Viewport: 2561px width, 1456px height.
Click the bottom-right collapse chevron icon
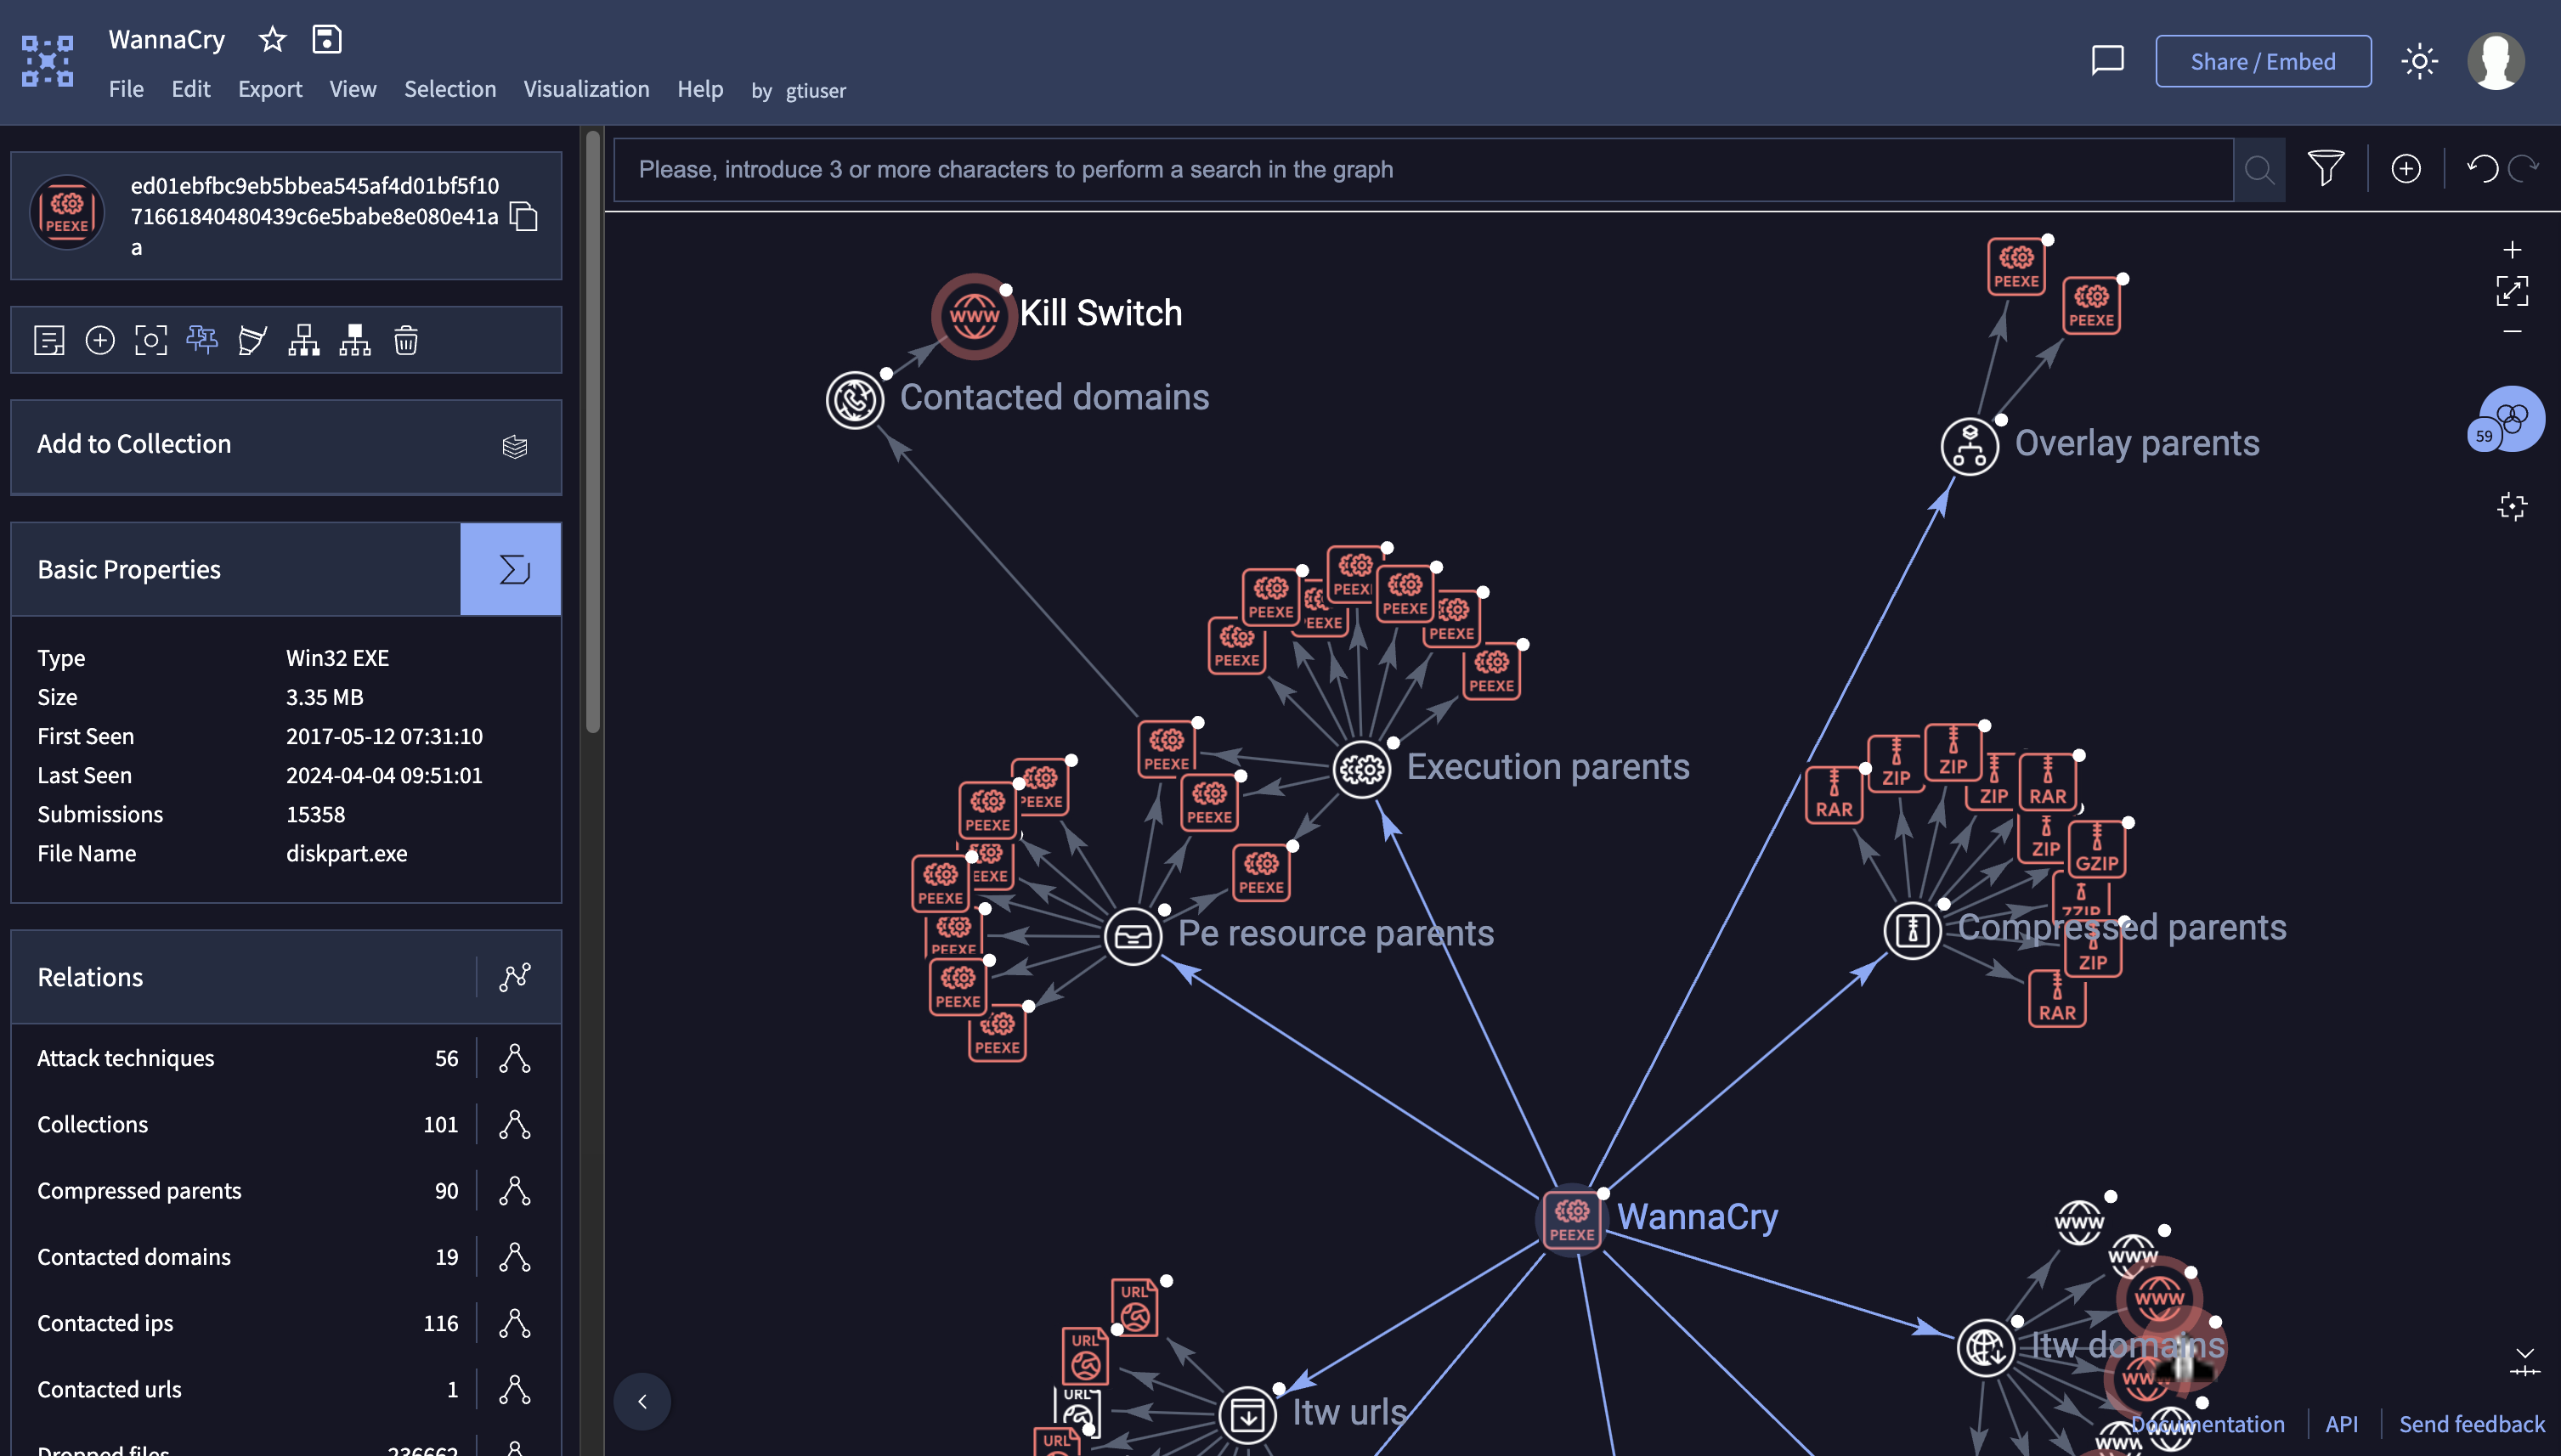click(x=2524, y=1362)
